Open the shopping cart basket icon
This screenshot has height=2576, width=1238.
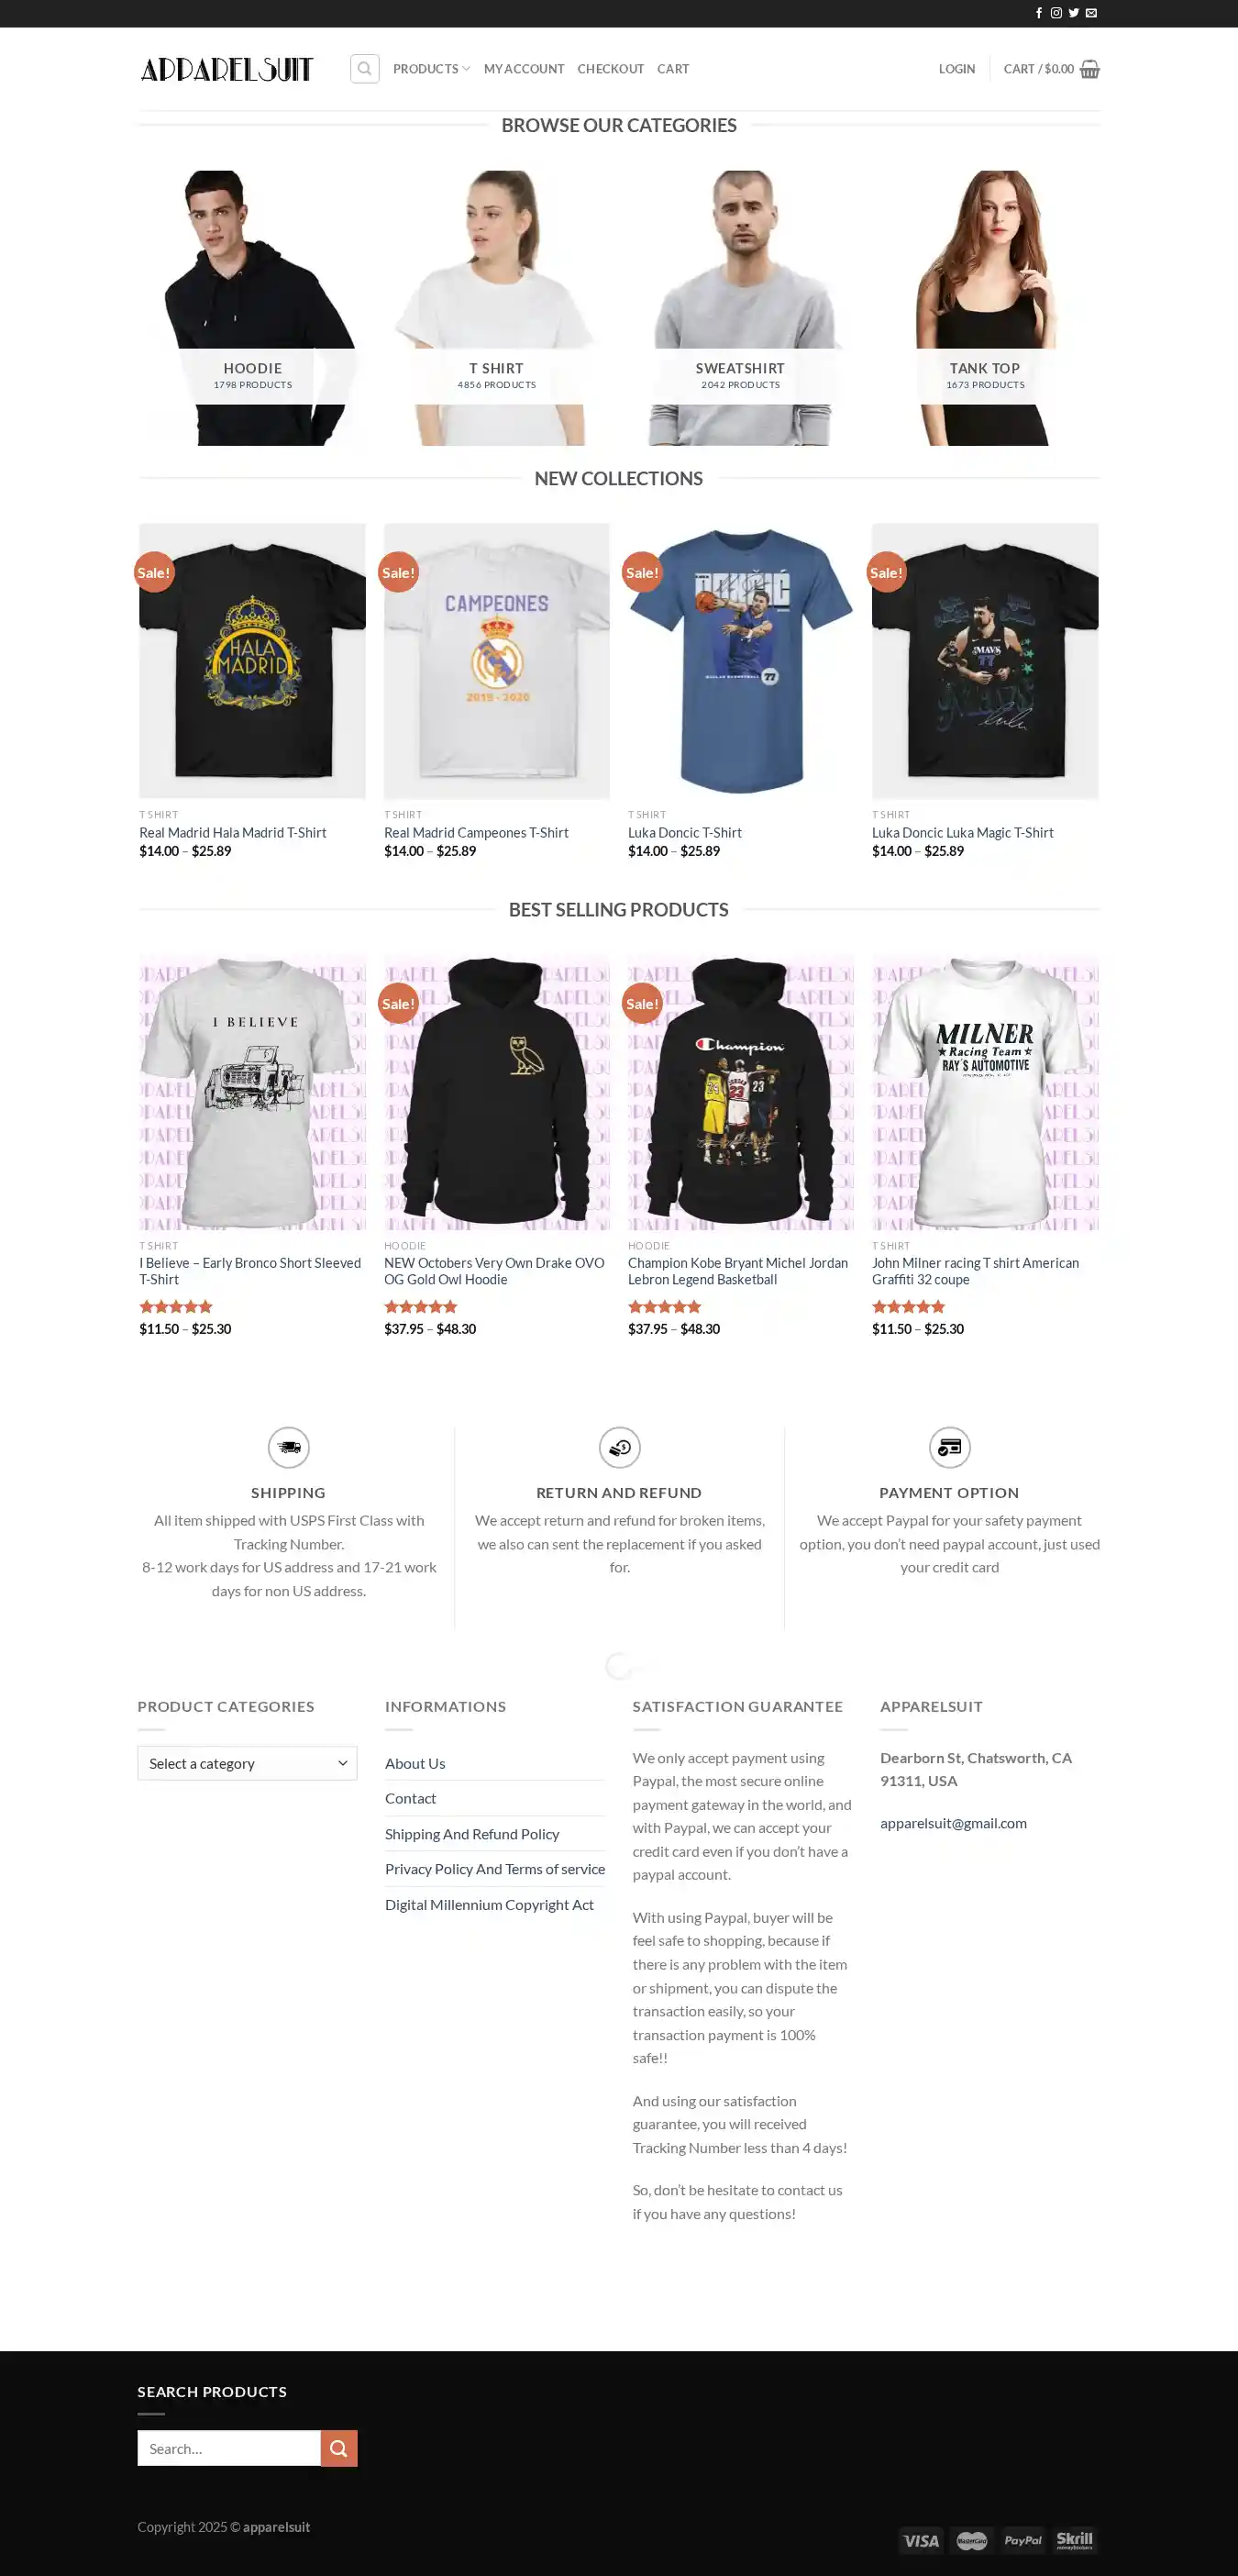click(x=1090, y=69)
